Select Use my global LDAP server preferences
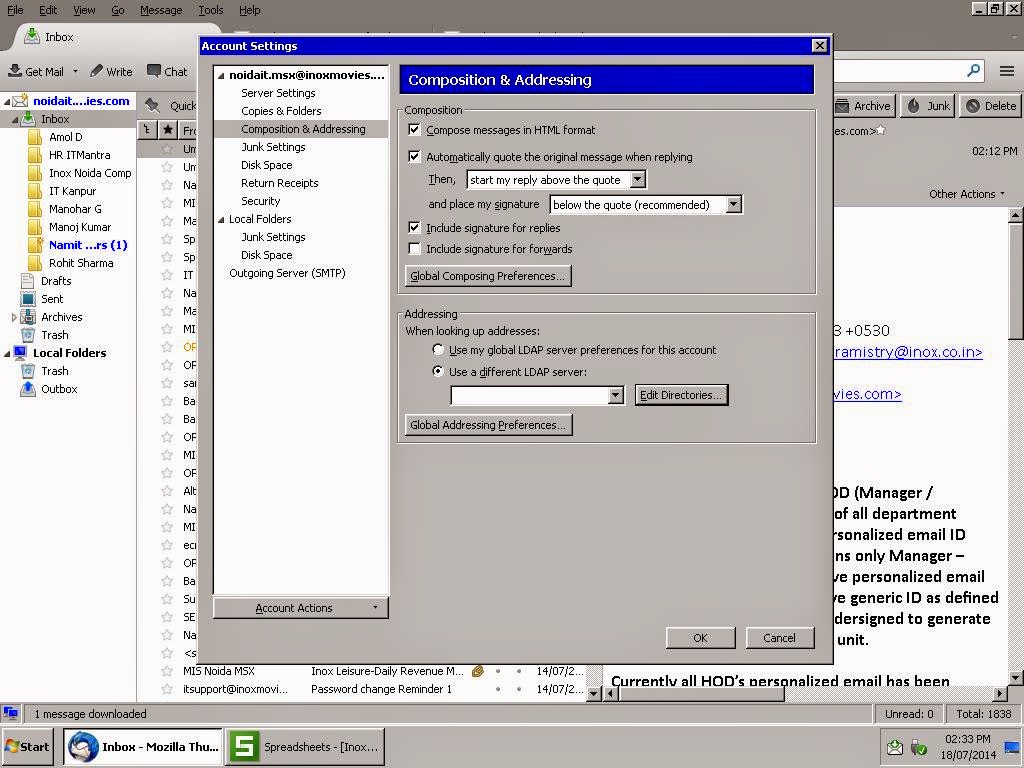This screenshot has height=768, width=1024. tap(438, 350)
